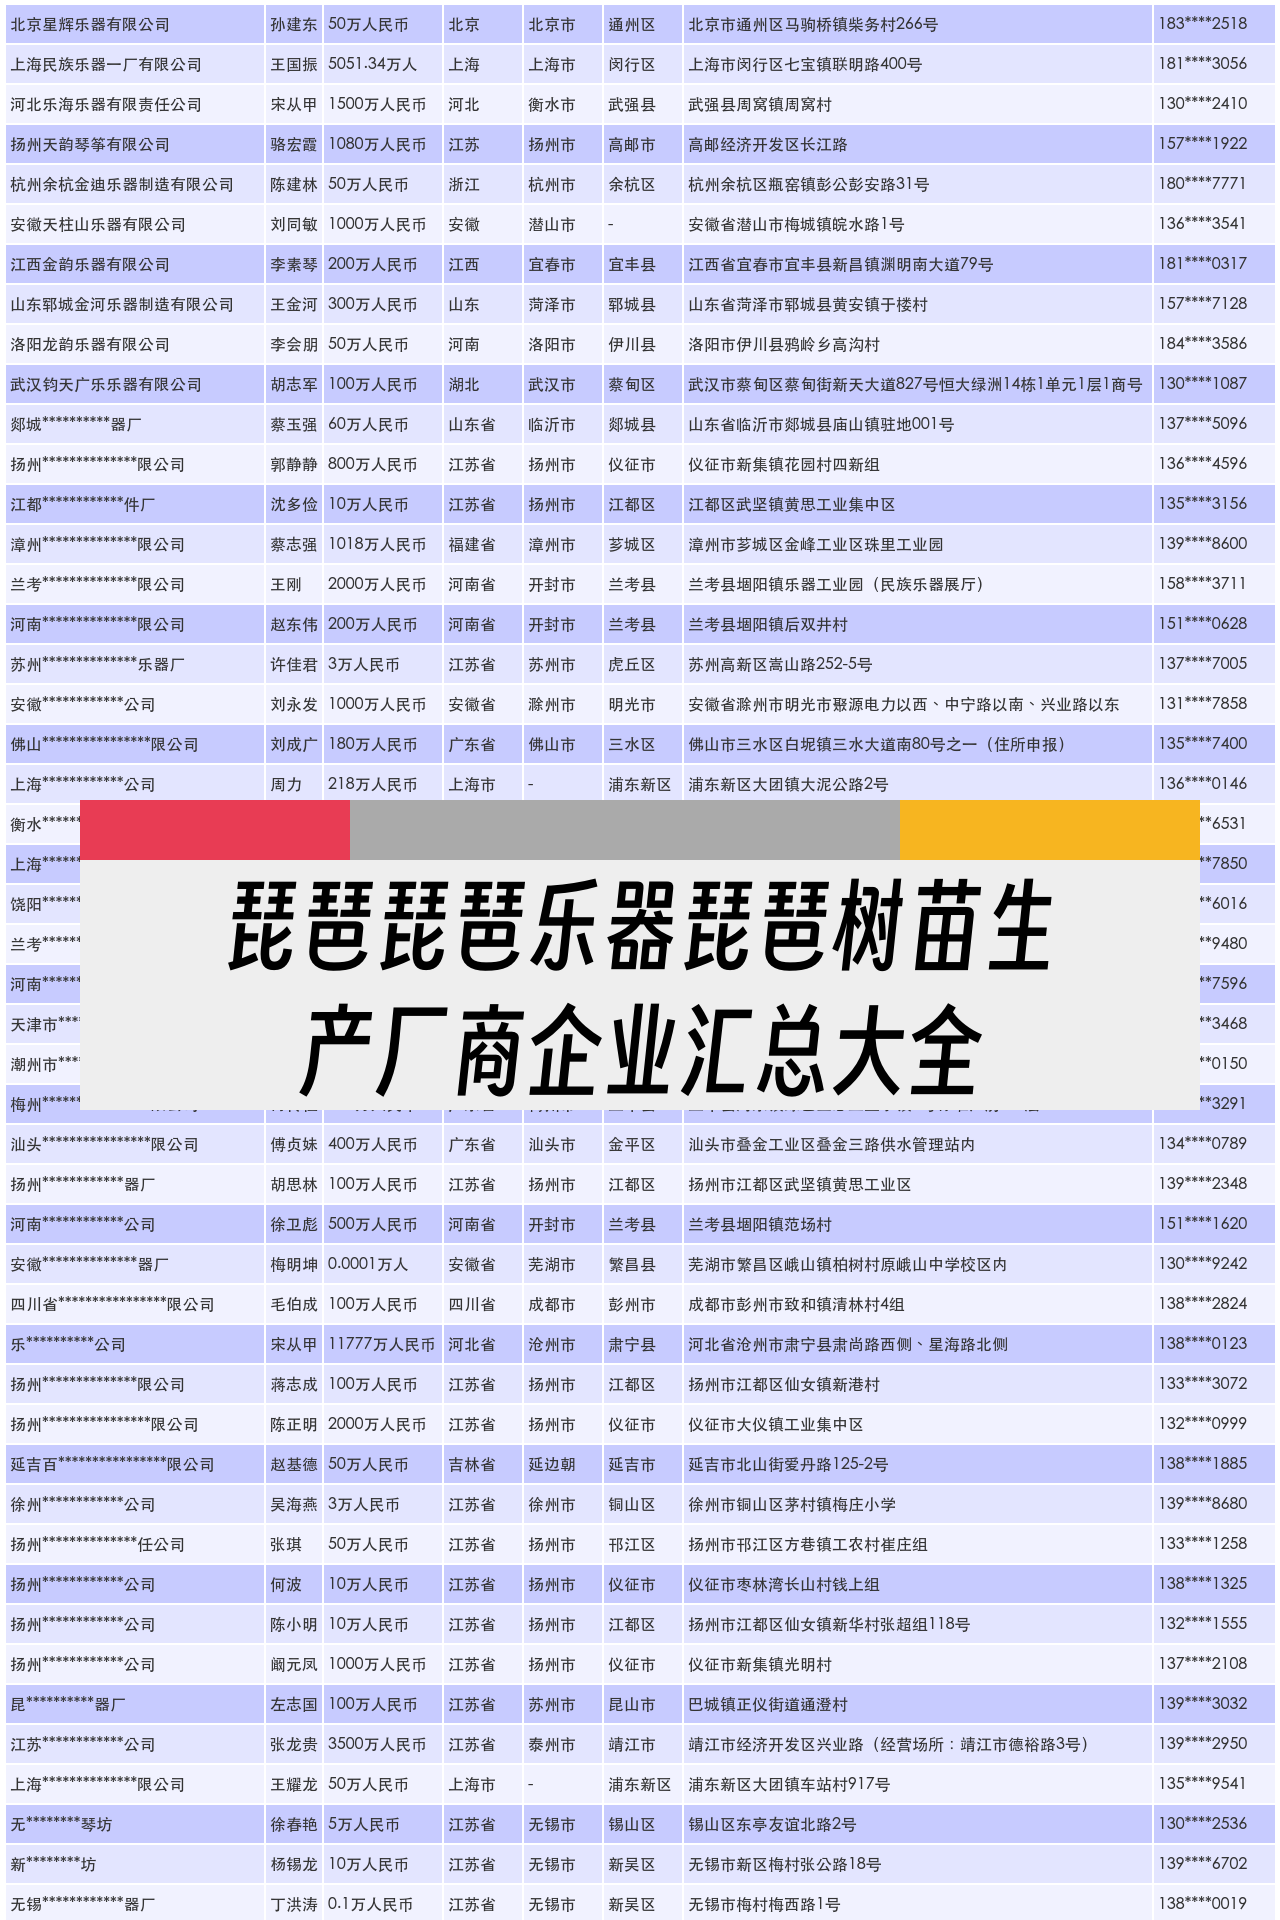Select capital value 1018万人民币
This screenshot has width=1280, height=1920.
pyautogui.click(x=377, y=544)
